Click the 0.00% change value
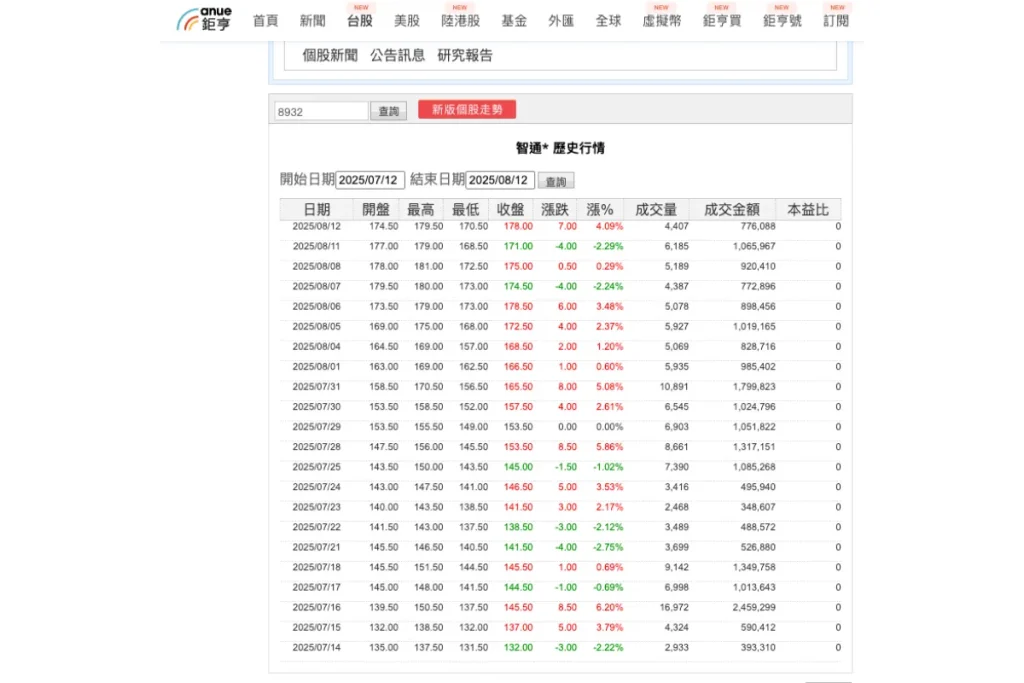Viewport: 1024px width, 683px height. 609,427
